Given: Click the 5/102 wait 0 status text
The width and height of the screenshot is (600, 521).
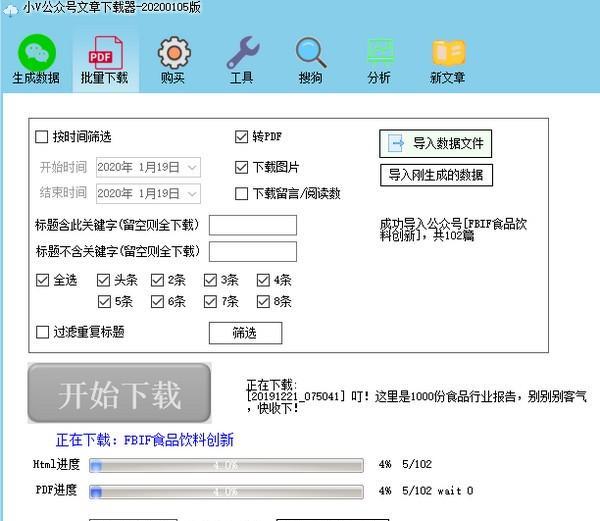Looking at the screenshot, I should (437, 490).
